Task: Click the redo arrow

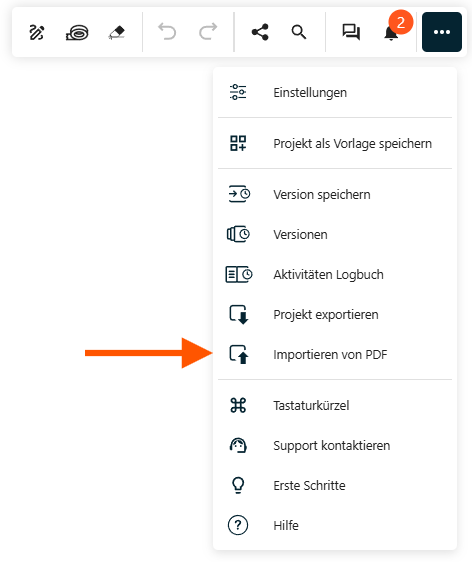Action: [208, 32]
